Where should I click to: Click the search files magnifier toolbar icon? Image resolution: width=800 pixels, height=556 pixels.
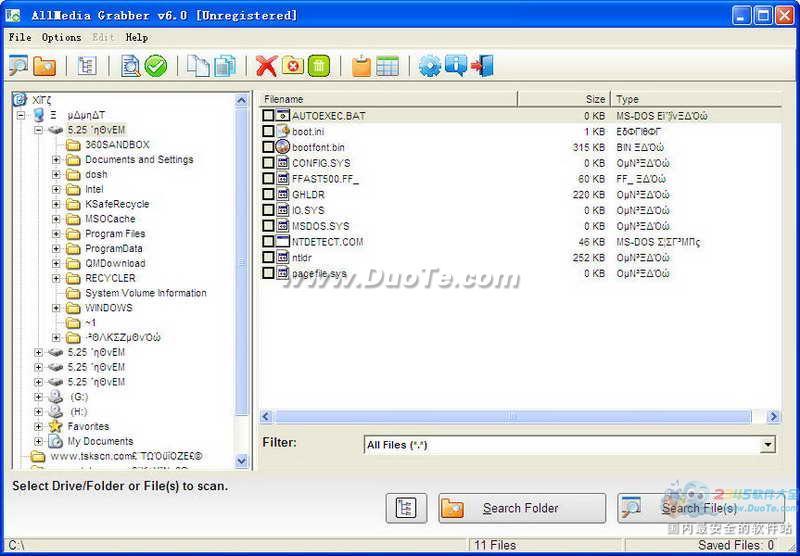(18, 66)
